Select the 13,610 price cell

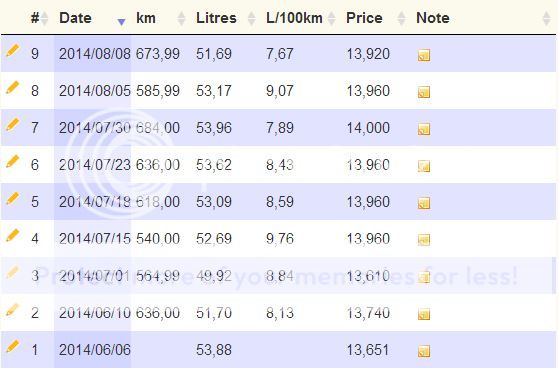coord(368,276)
